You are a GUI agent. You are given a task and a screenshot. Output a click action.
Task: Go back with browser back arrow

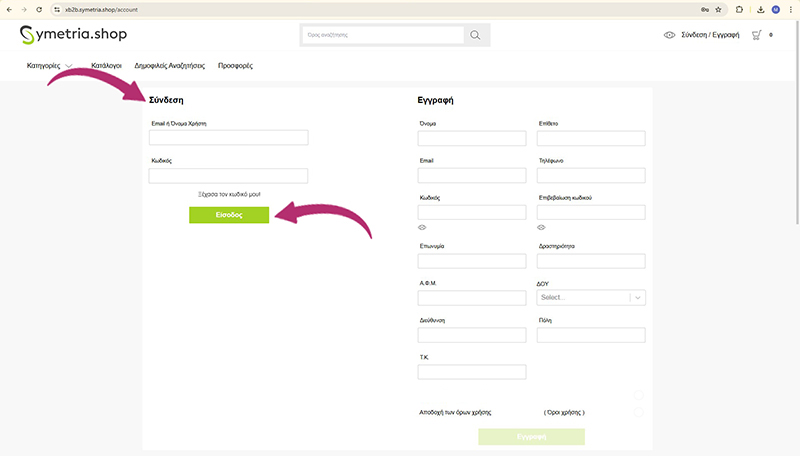(9, 9)
